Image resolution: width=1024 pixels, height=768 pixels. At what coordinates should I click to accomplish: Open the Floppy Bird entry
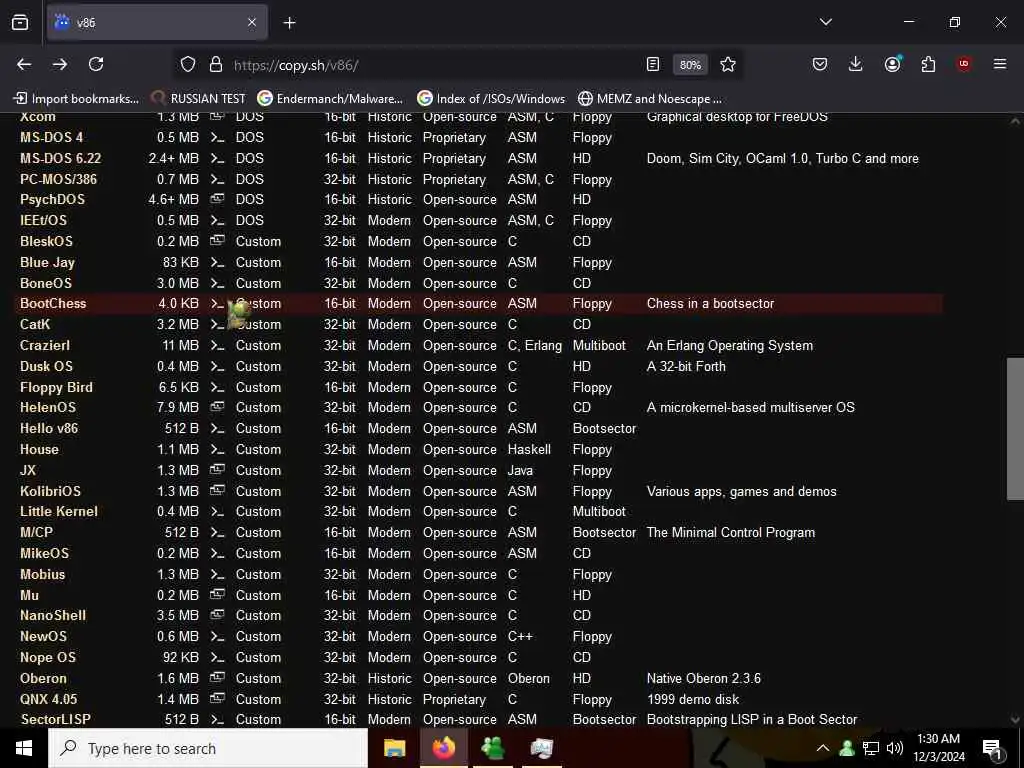pos(56,387)
